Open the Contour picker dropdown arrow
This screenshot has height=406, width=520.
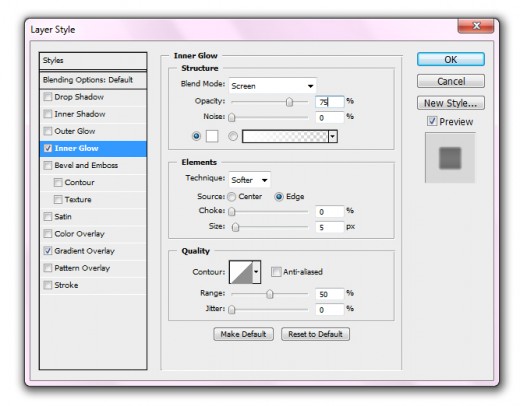tap(256, 272)
